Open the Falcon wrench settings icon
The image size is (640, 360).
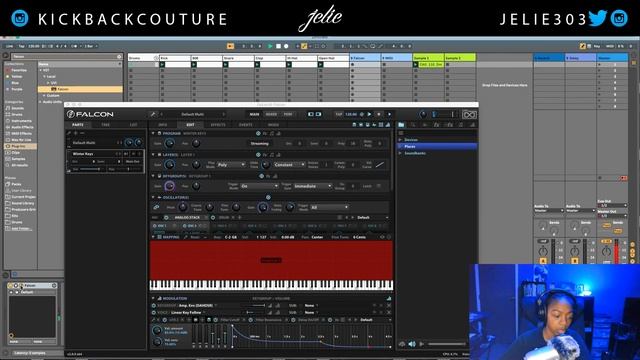[153, 114]
